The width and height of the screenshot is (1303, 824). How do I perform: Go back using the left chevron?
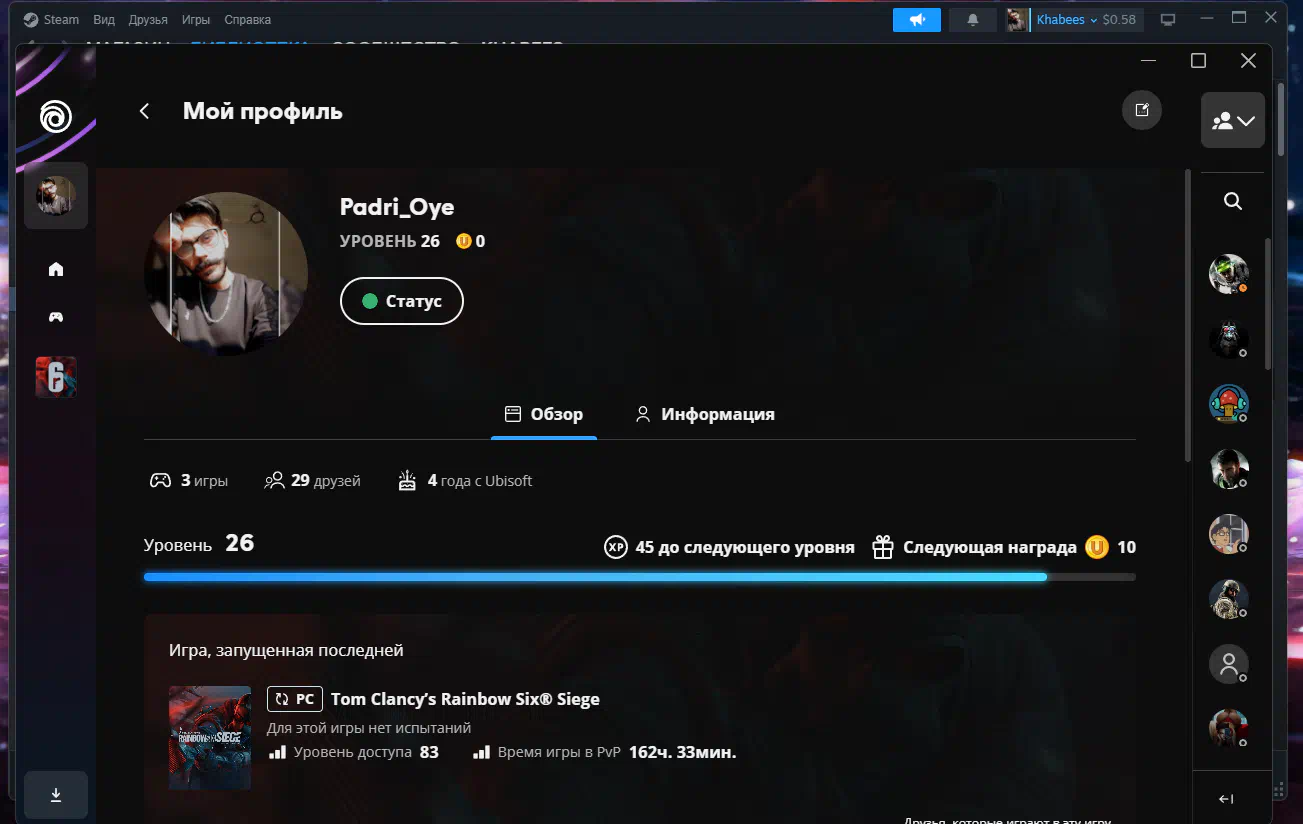pos(145,111)
